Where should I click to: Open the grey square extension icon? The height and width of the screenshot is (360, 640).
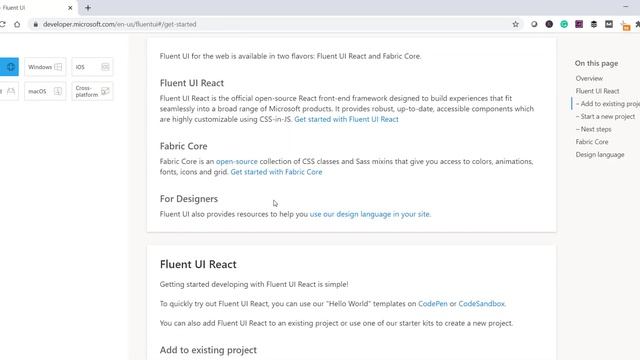[x=609, y=24]
